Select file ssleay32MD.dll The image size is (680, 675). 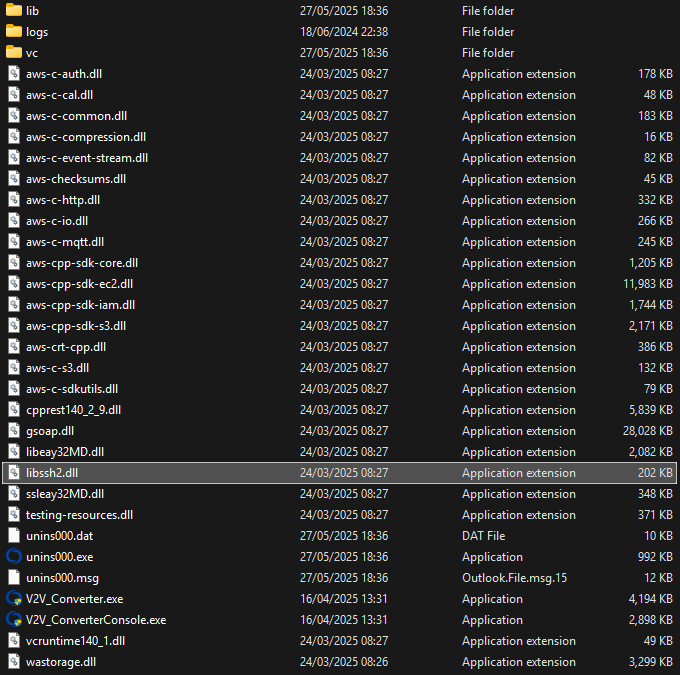pyautogui.click(x=65, y=494)
